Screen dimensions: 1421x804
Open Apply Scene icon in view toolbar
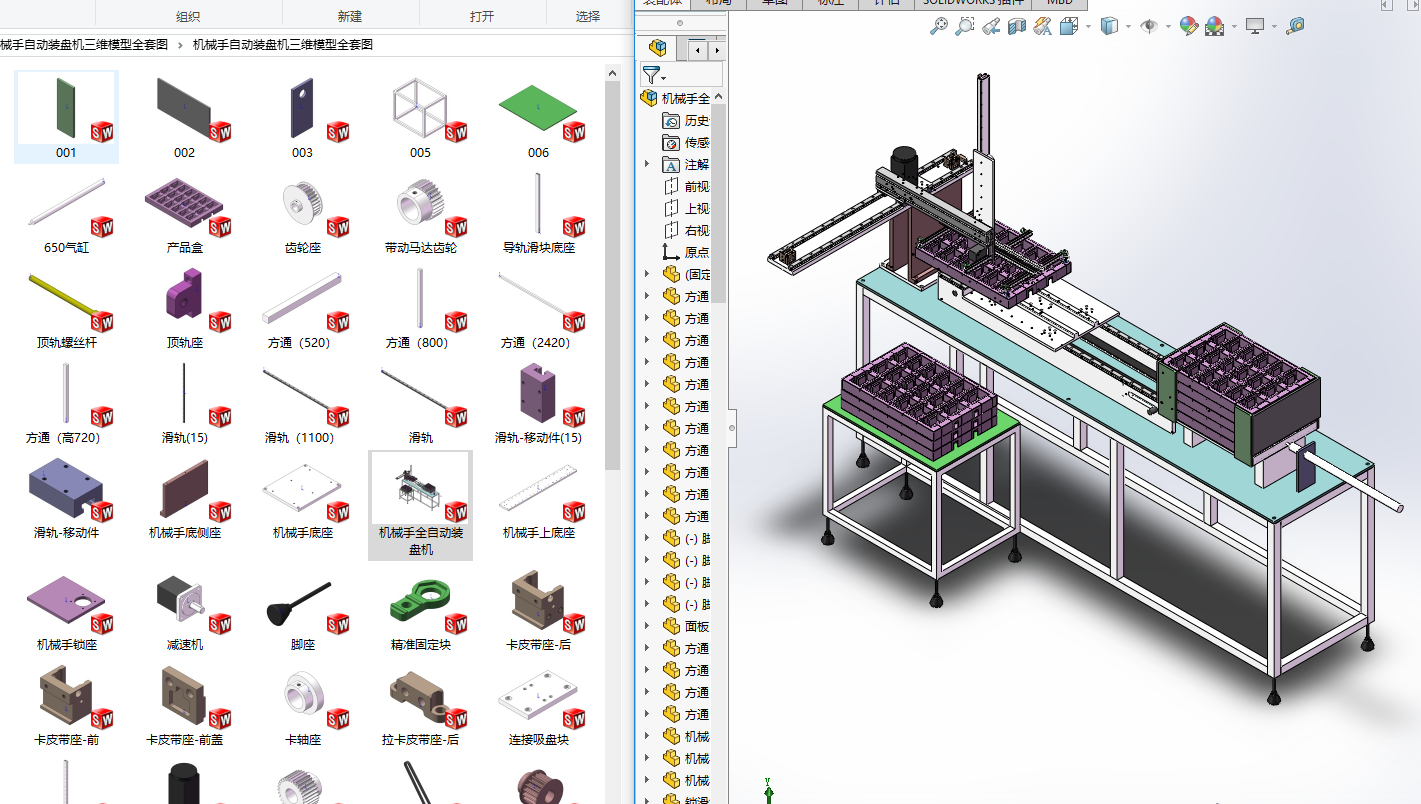1215,27
